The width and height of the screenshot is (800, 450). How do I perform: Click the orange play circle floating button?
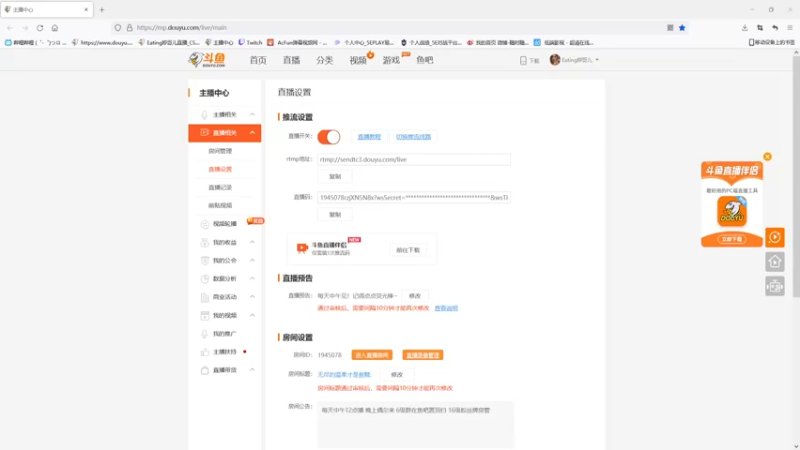774,237
